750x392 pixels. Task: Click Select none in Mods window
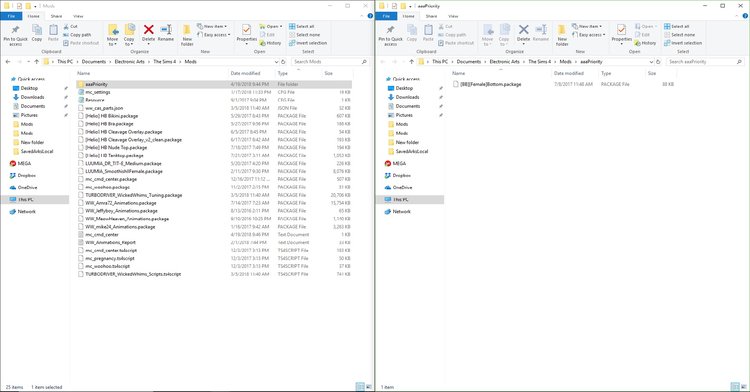tap(304, 35)
